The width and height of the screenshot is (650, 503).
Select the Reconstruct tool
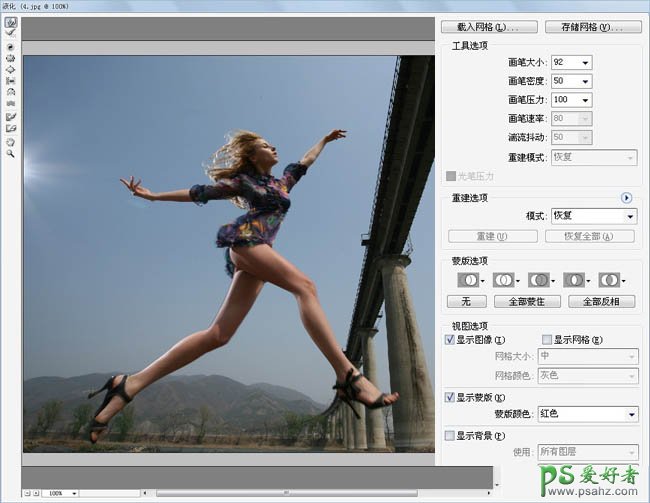click(x=10, y=33)
